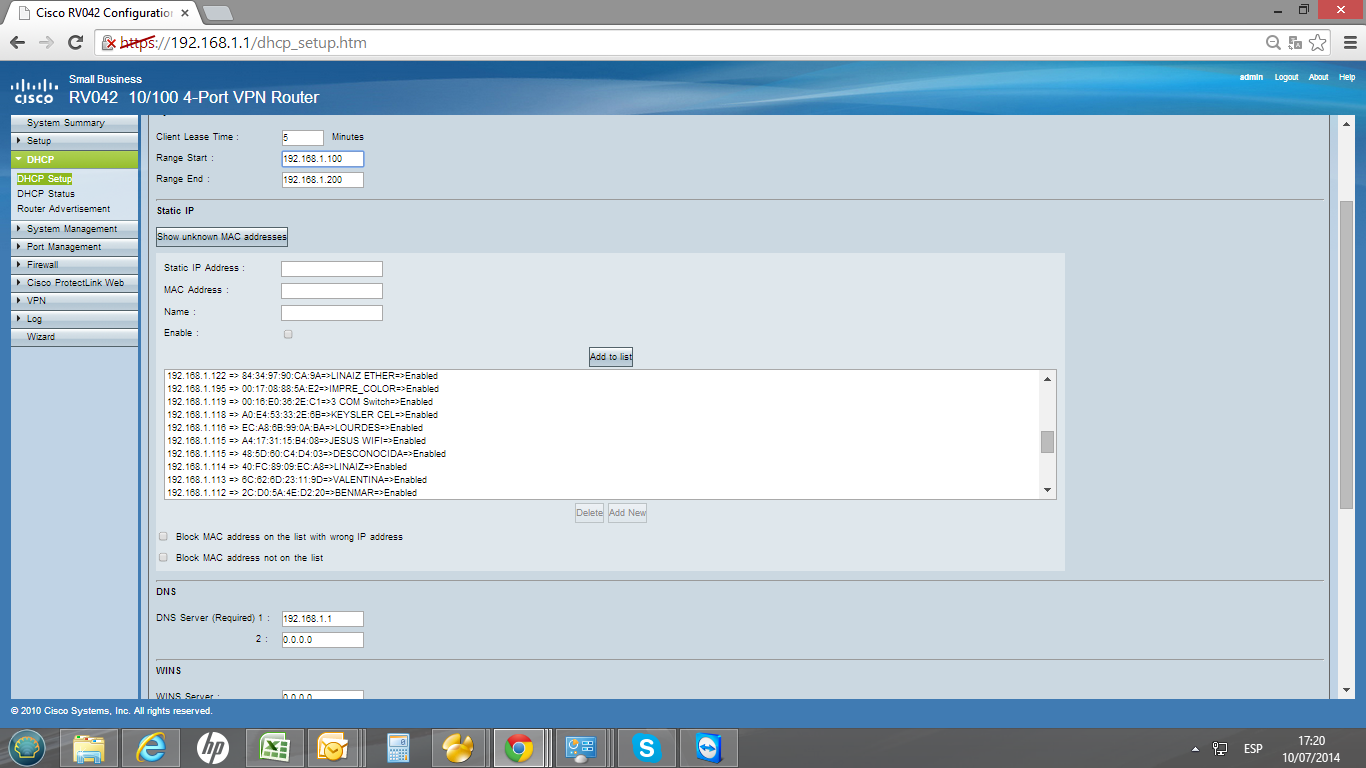
Task: Open the Help link in header
Action: tap(1347, 77)
